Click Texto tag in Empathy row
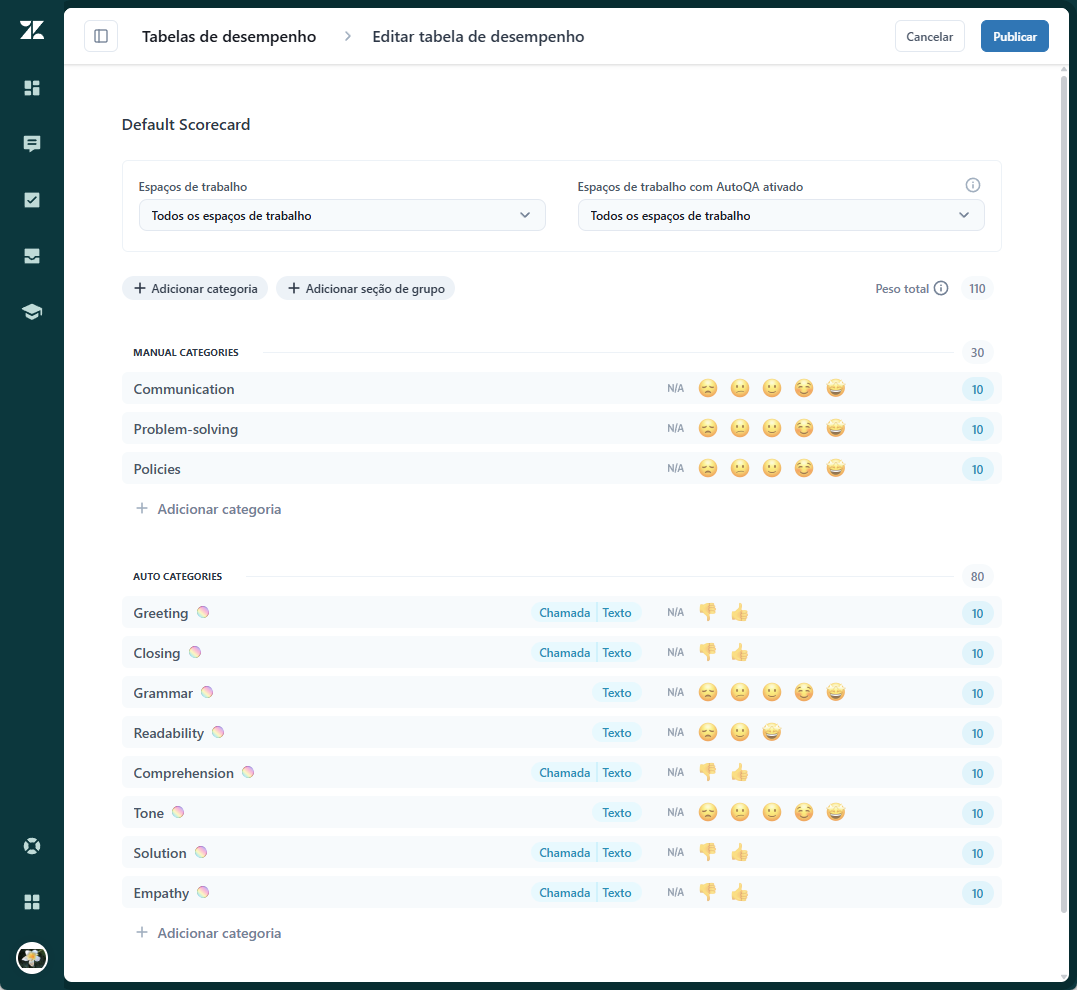 coord(617,892)
